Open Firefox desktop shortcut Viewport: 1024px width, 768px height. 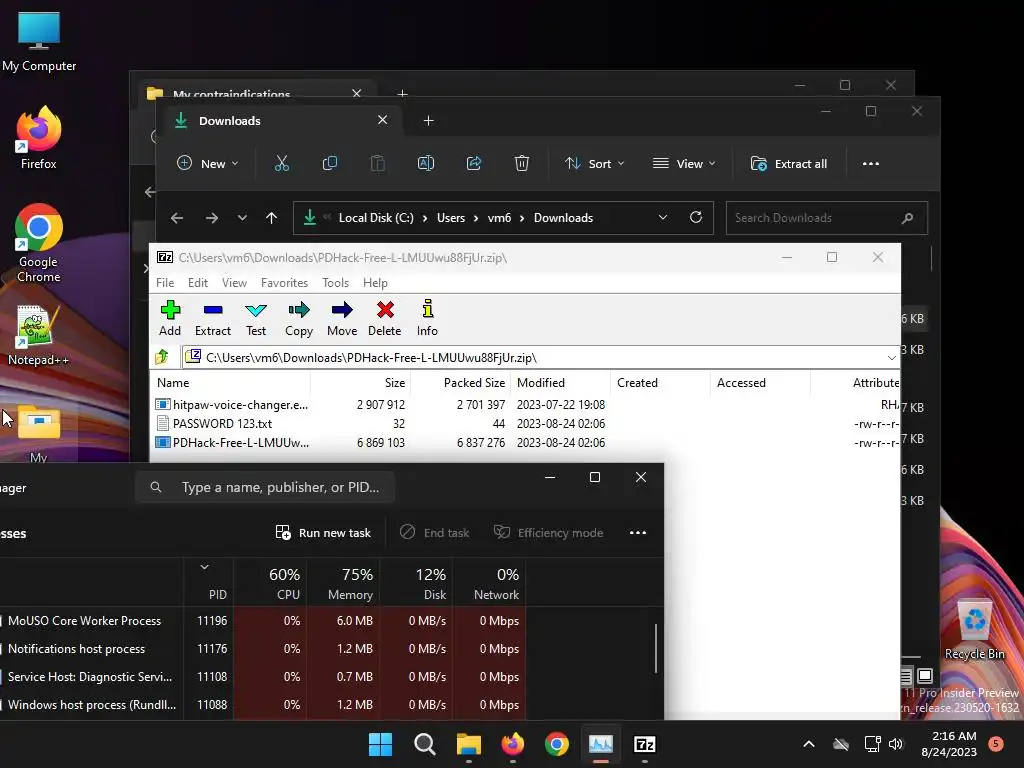[x=39, y=138]
